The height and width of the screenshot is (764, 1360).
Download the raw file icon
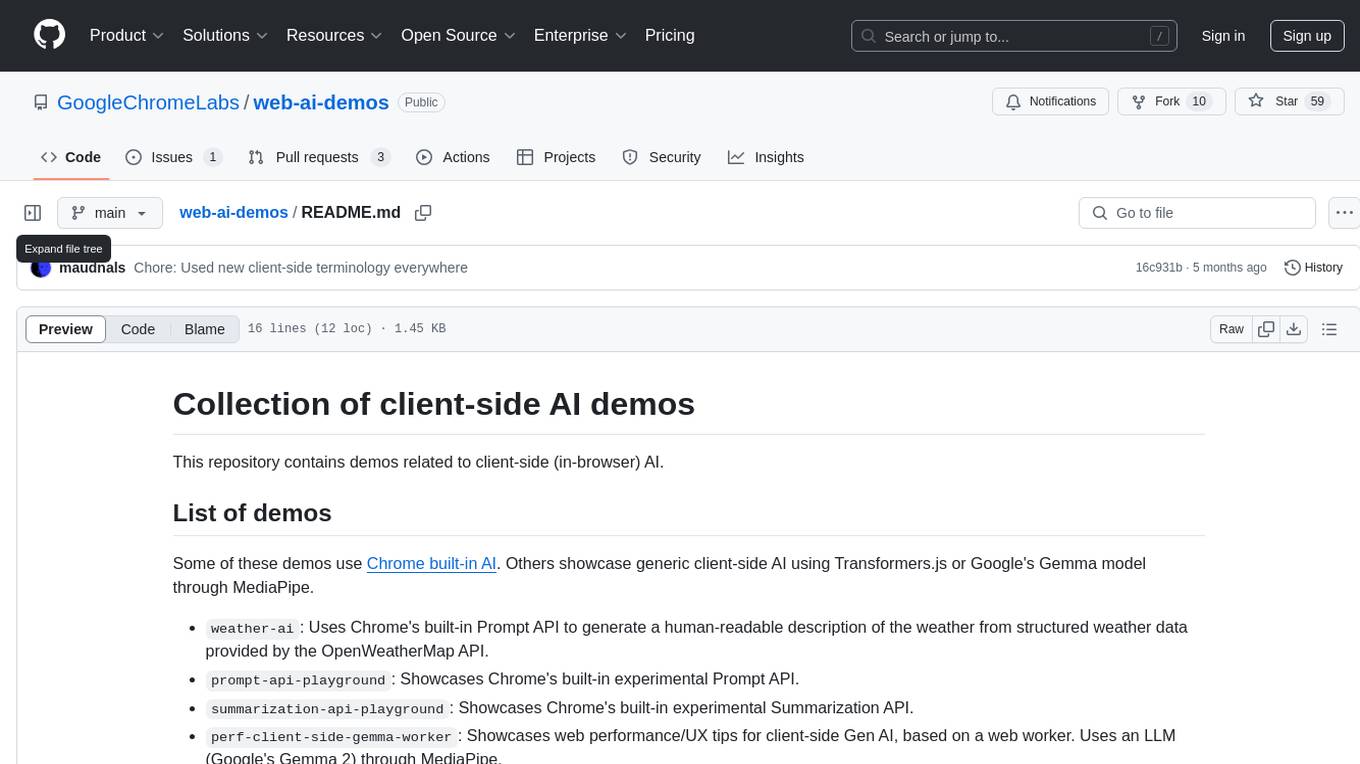pos(1293,329)
